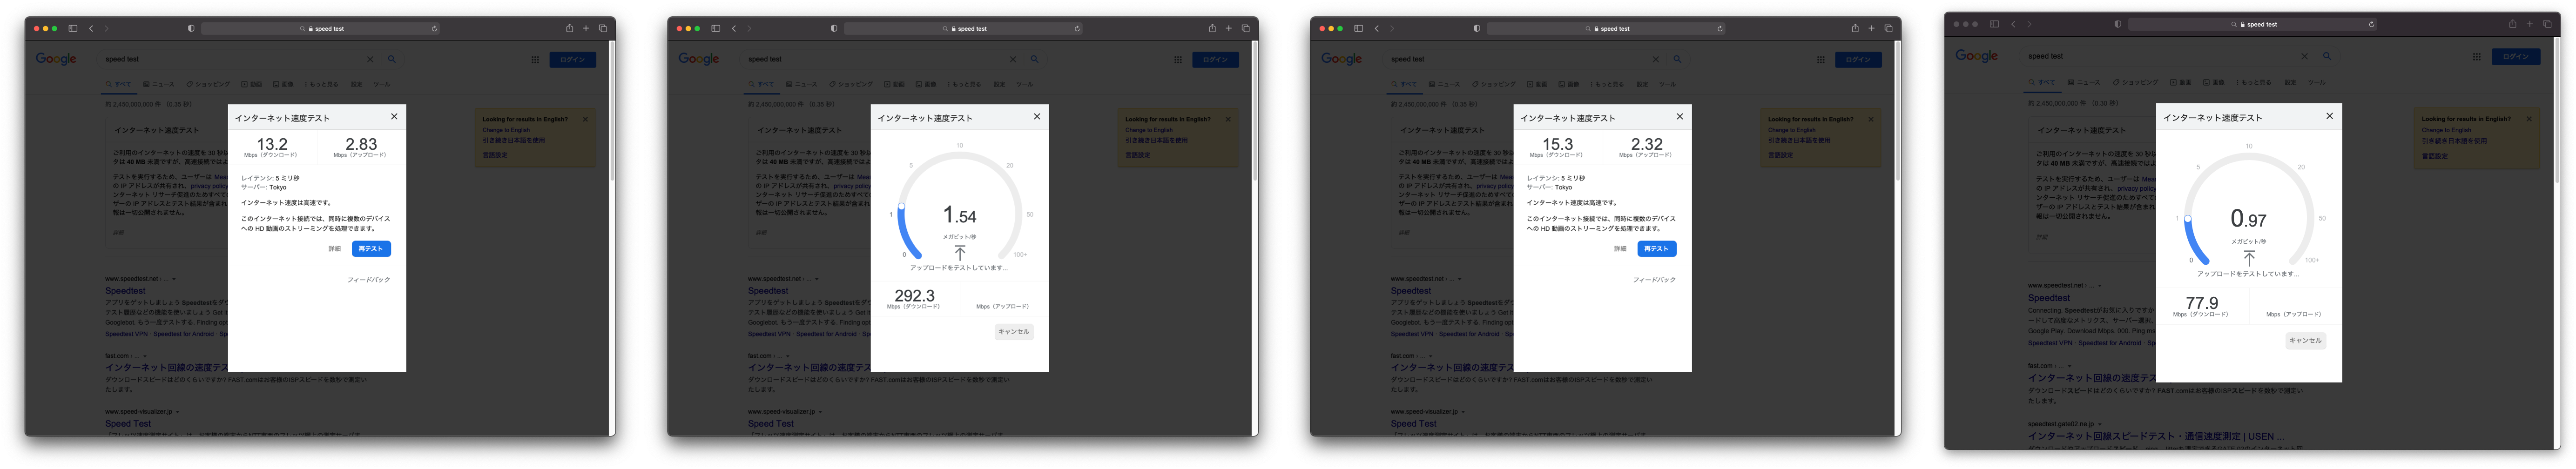This screenshot has width=2576, height=469.
Task: Click the gauge knob in the 0.97 upload dialog
Action: click(2187, 219)
